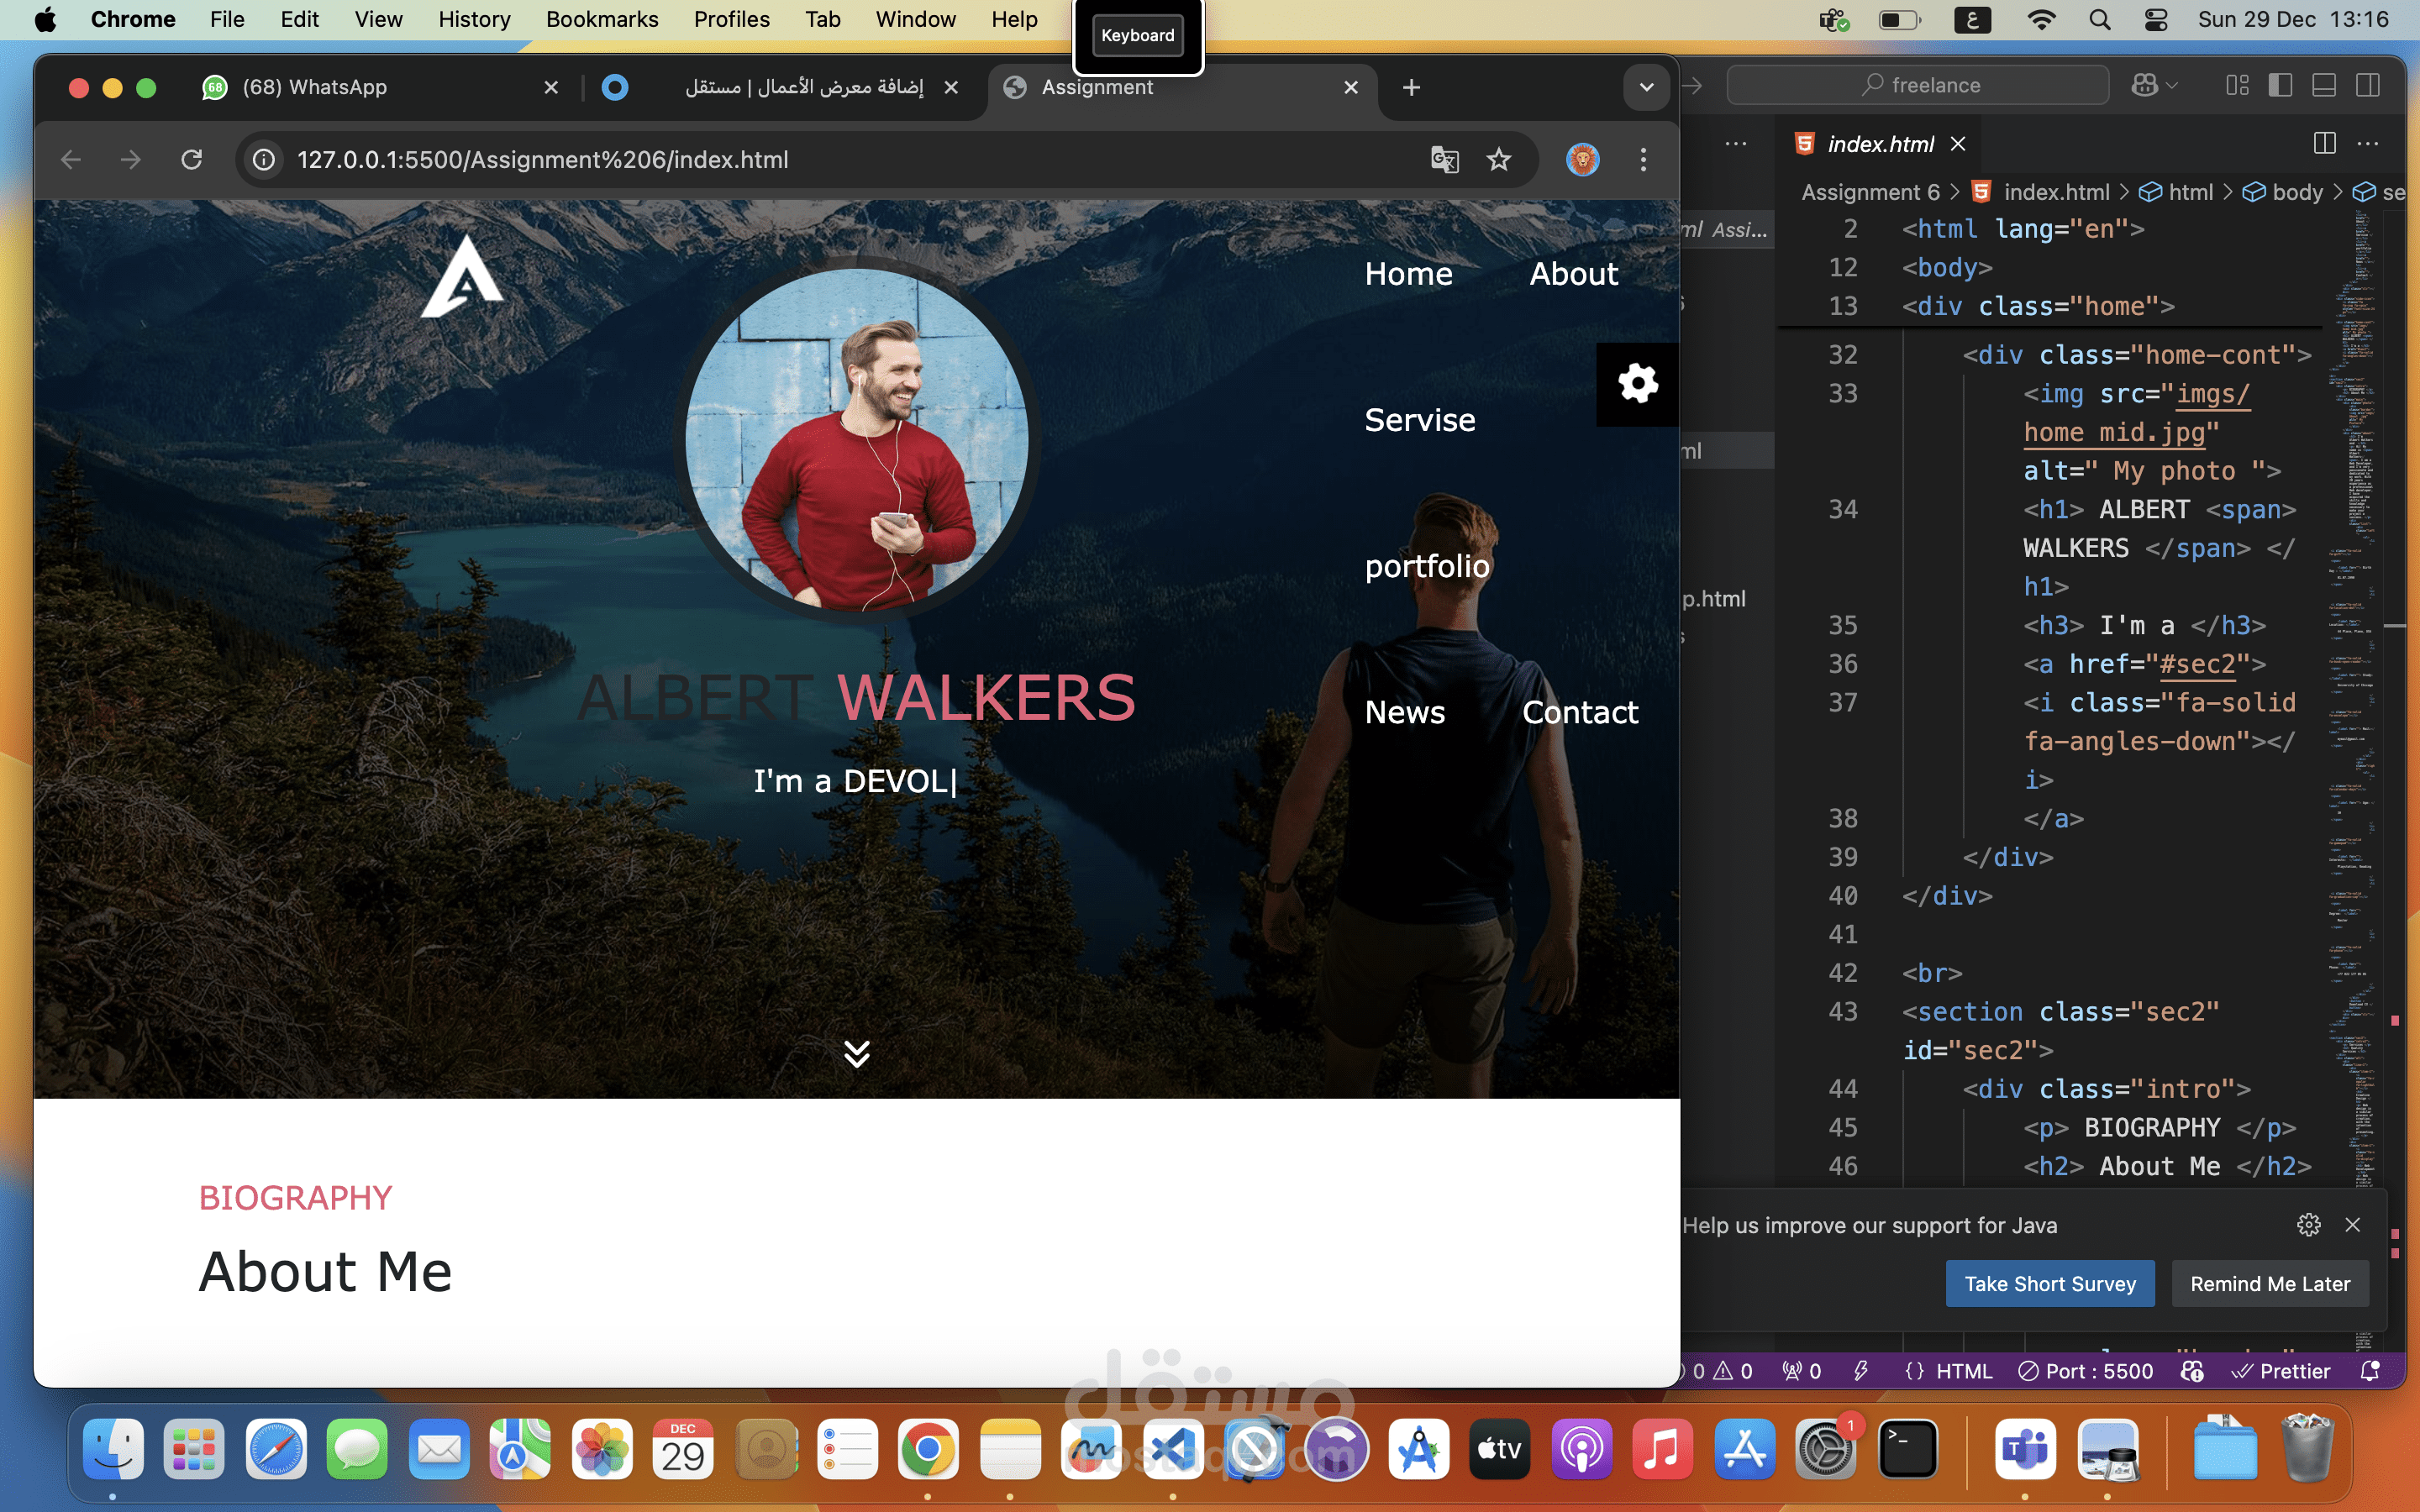
Task: Click the About nav link
Action: pyautogui.click(x=1573, y=274)
